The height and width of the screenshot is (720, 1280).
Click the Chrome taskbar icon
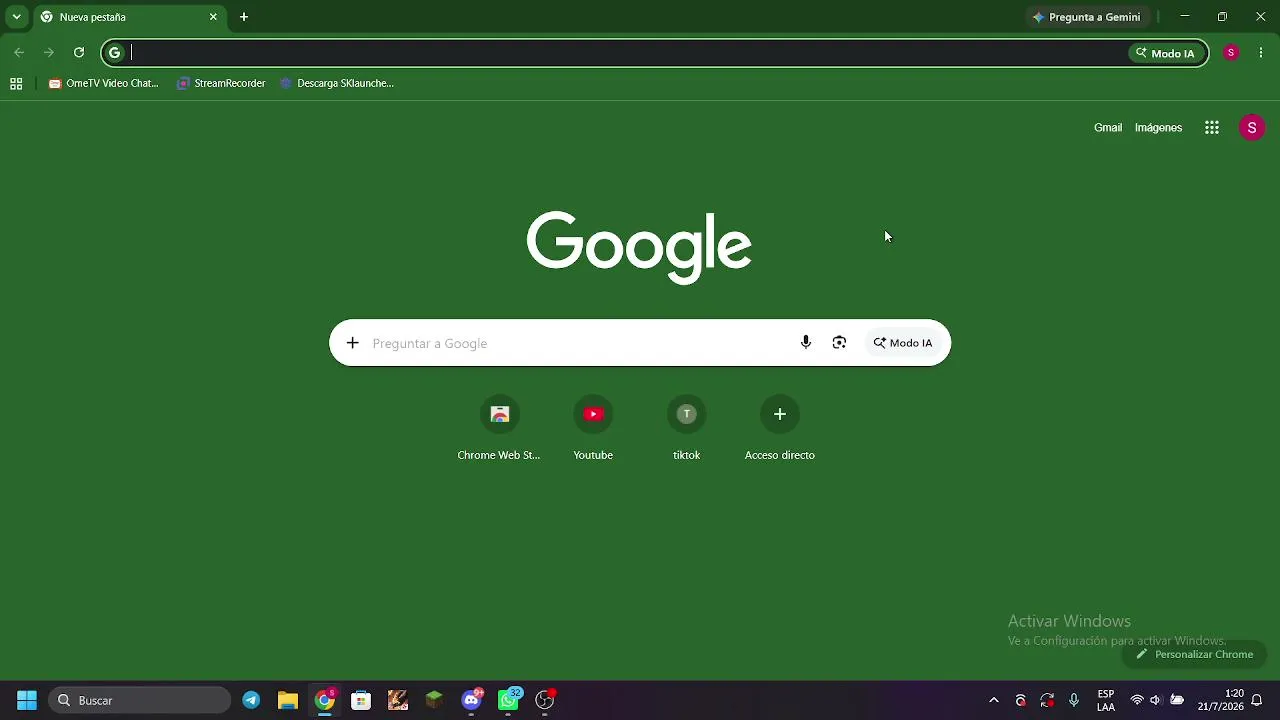[x=325, y=701]
